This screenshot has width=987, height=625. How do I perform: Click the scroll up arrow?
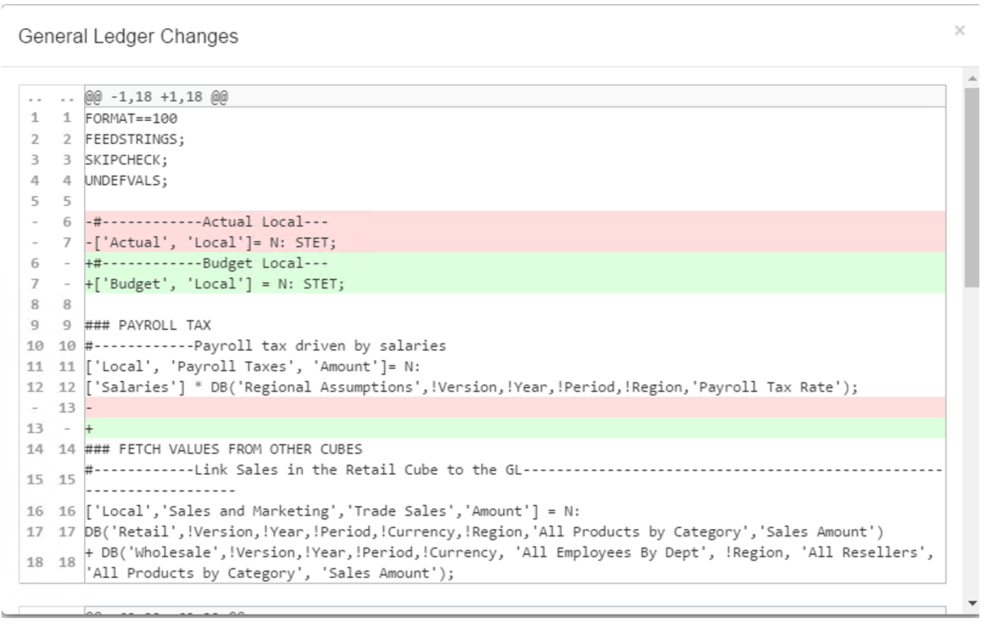click(x=971, y=77)
